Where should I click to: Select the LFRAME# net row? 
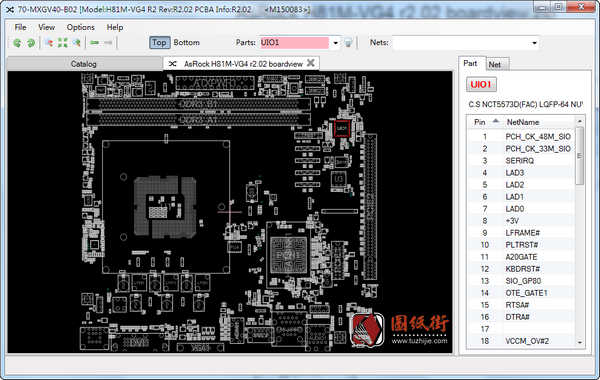click(x=522, y=233)
